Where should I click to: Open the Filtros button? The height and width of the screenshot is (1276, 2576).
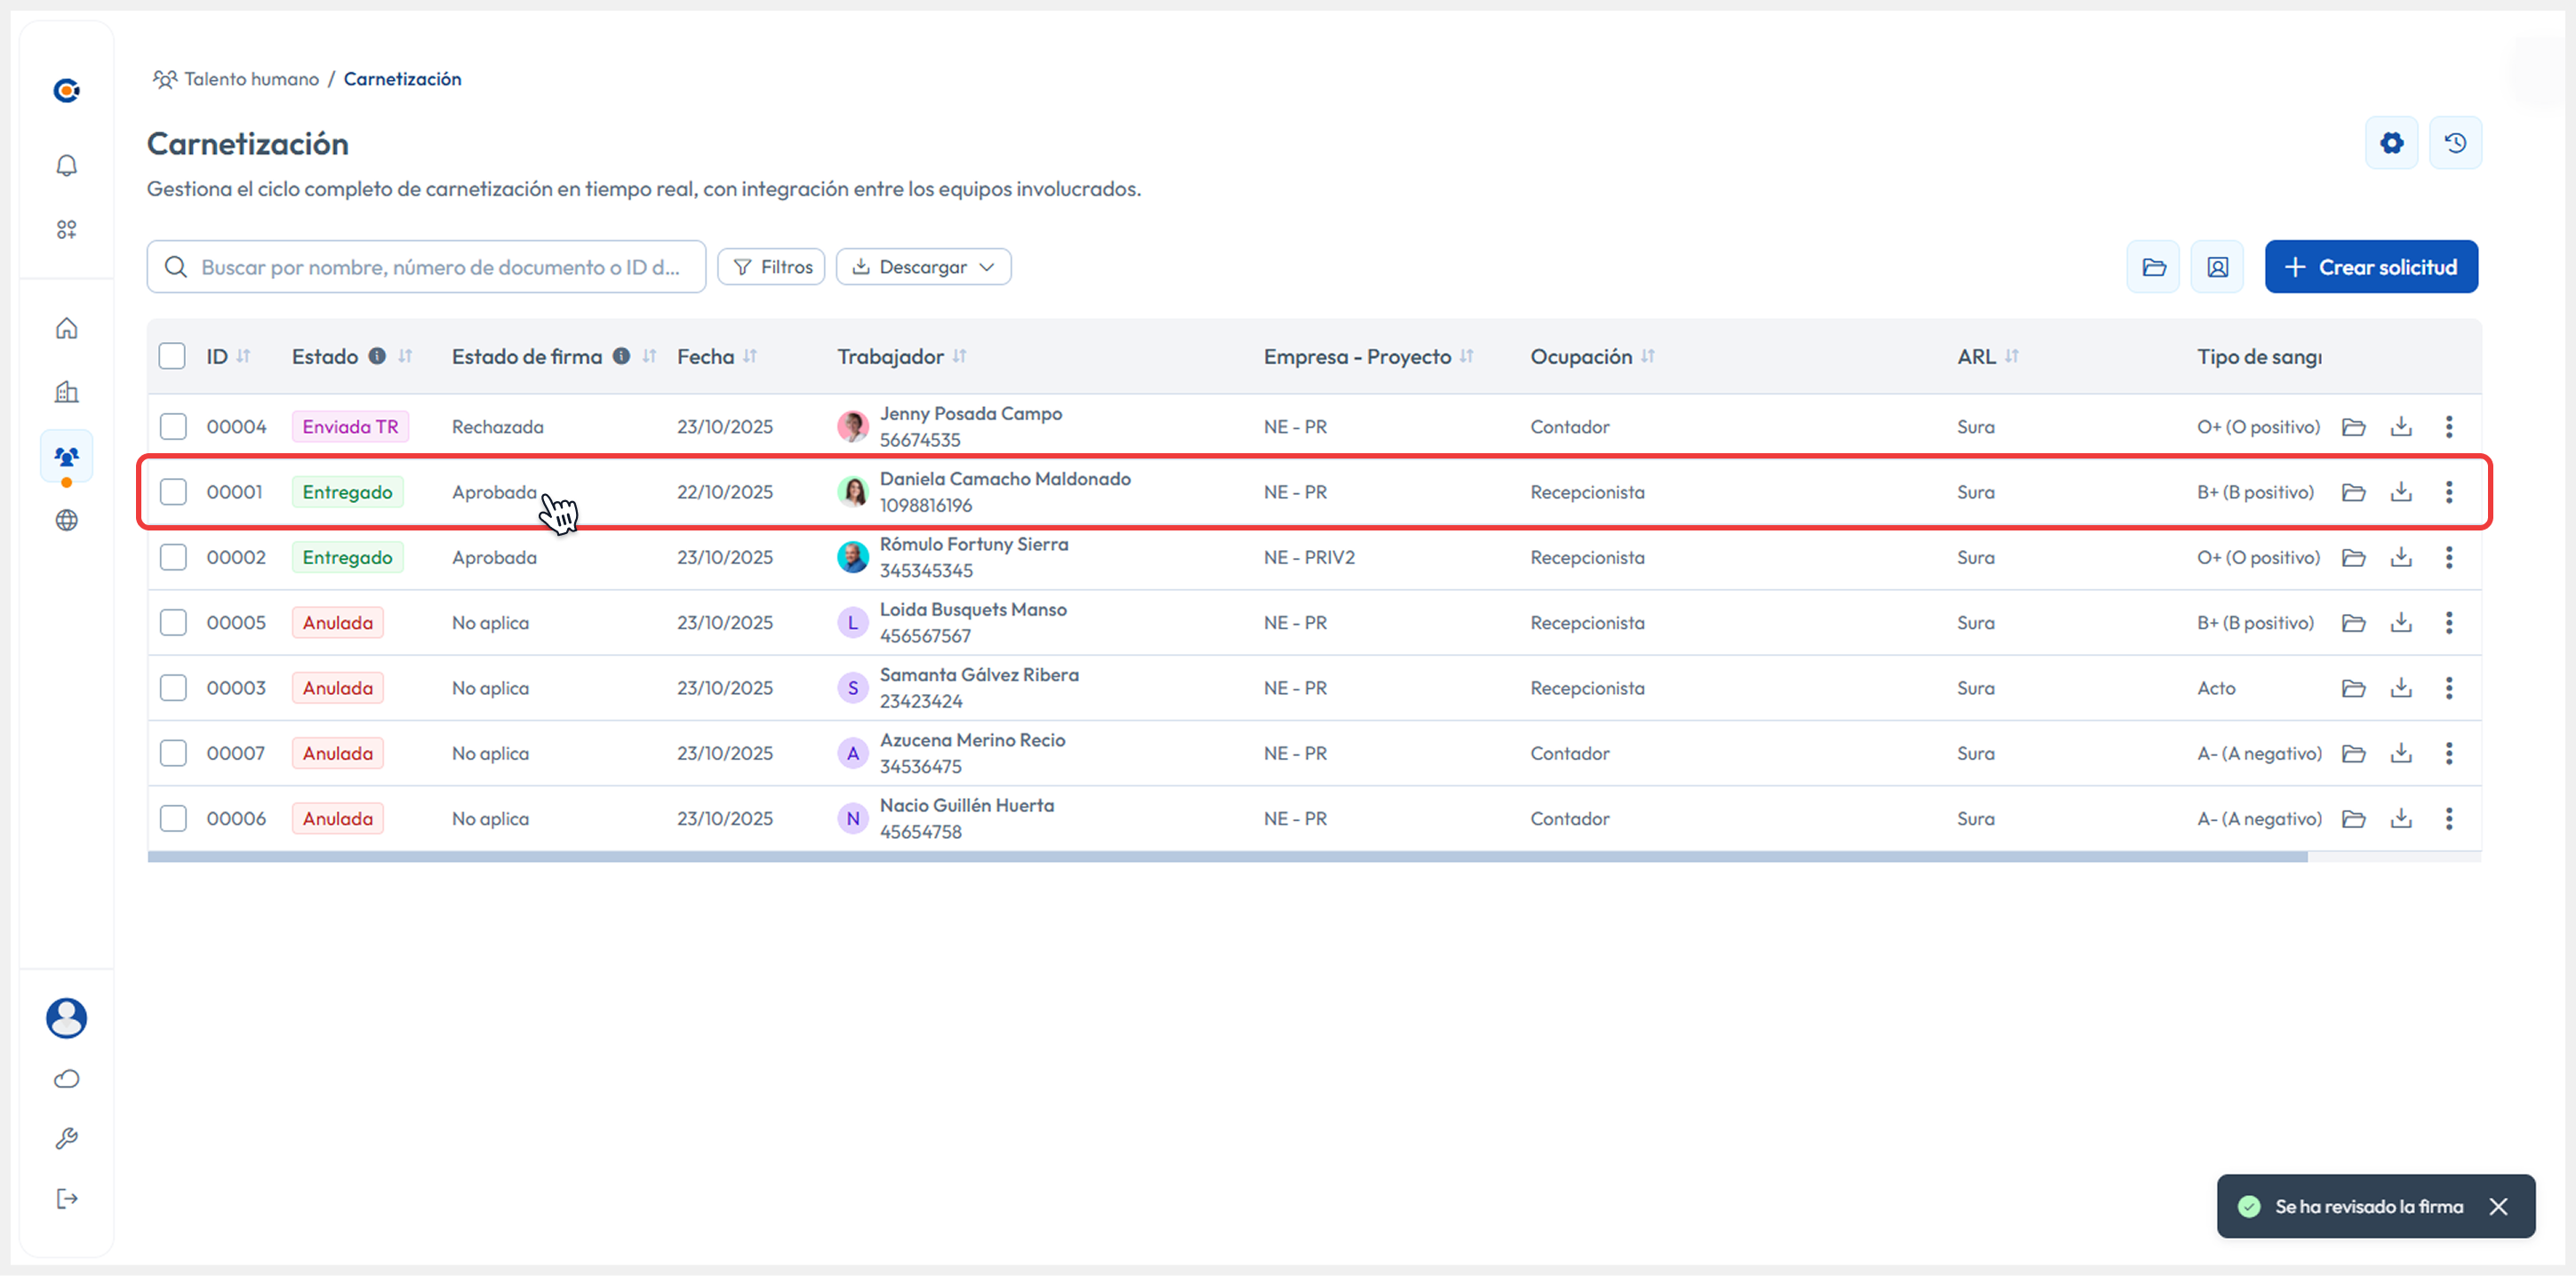click(771, 267)
